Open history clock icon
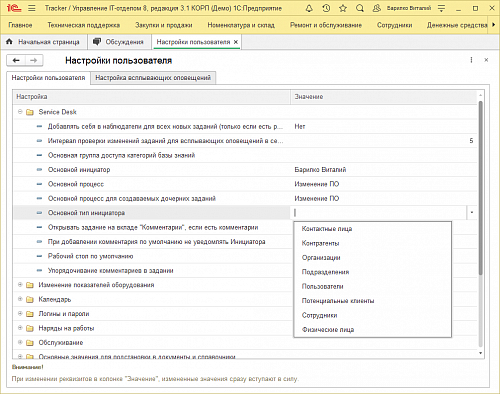Viewport: 500px width, 394px height. click(x=326, y=8)
